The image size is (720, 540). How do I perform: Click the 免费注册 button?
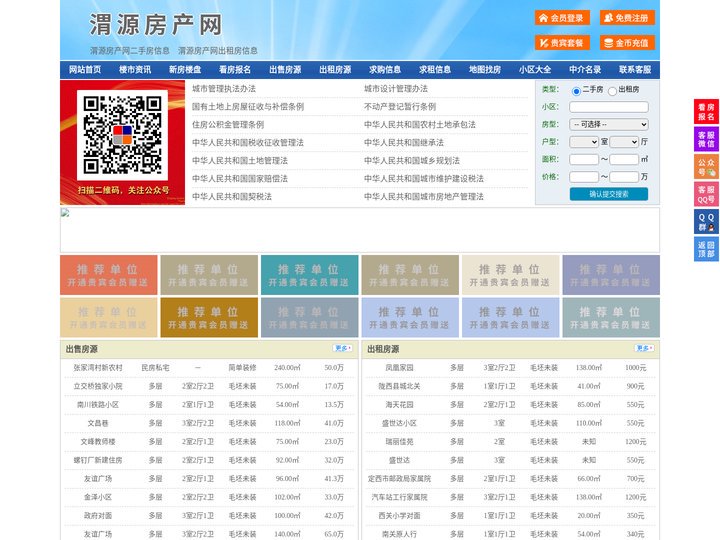coord(627,18)
